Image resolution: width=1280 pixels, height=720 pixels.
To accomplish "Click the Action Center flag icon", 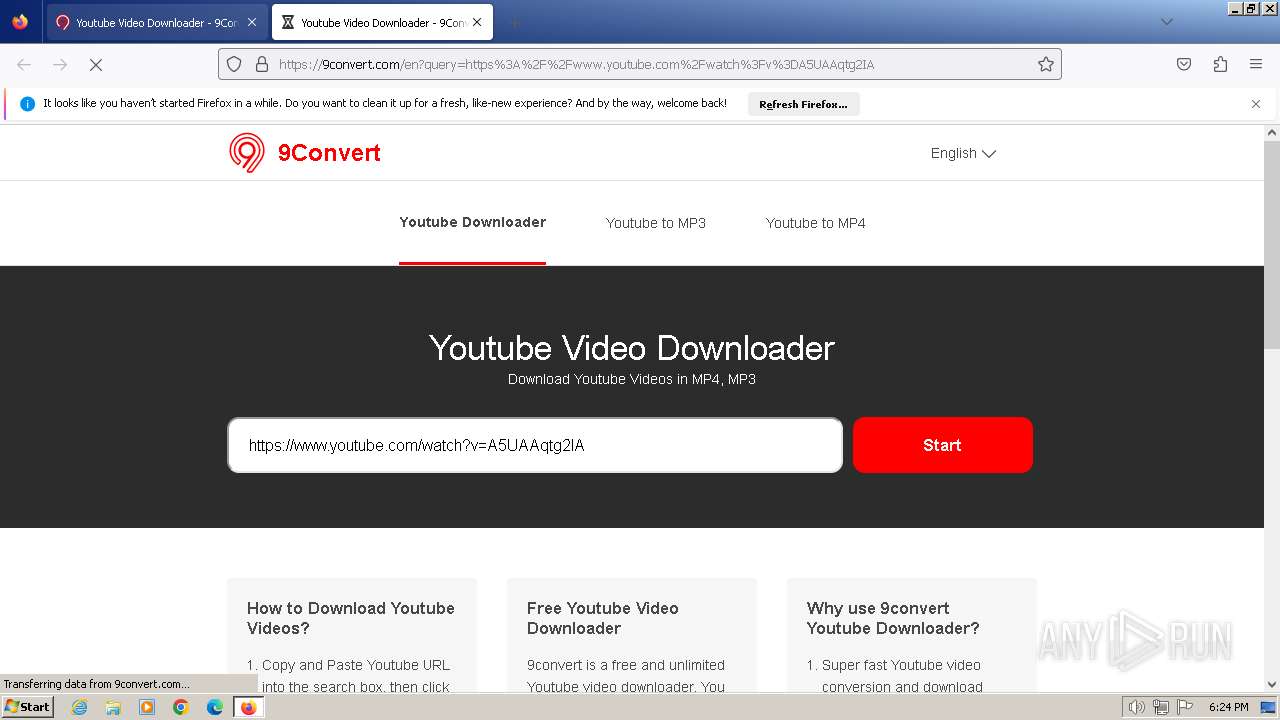I will click(1185, 707).
